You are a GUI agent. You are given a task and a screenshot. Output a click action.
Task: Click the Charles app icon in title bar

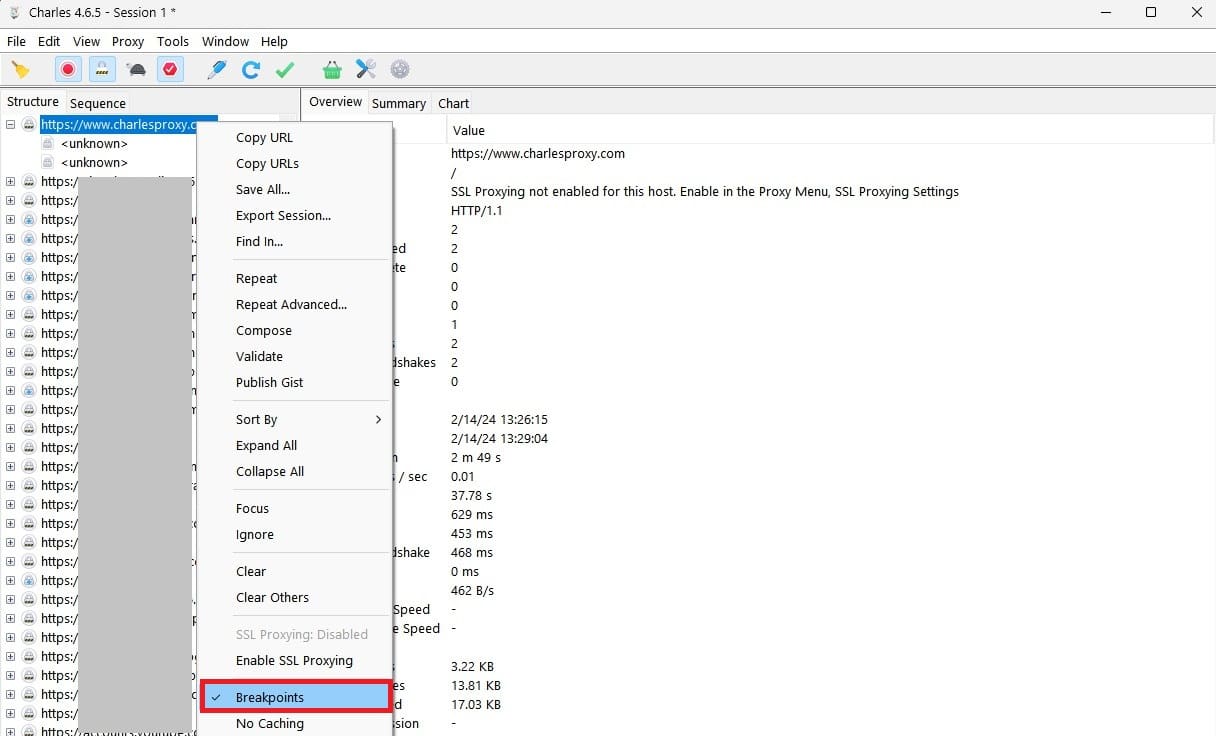point(14,12)
